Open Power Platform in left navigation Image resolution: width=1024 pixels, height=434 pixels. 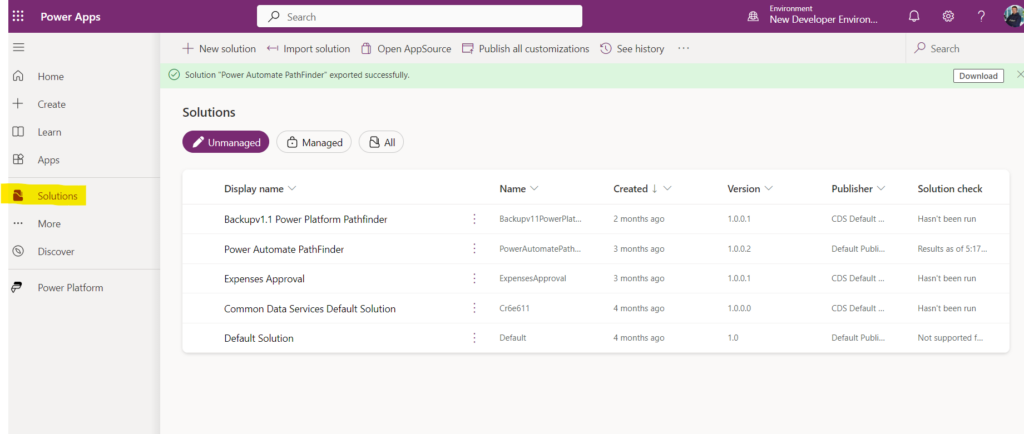(x=70, y=288)
